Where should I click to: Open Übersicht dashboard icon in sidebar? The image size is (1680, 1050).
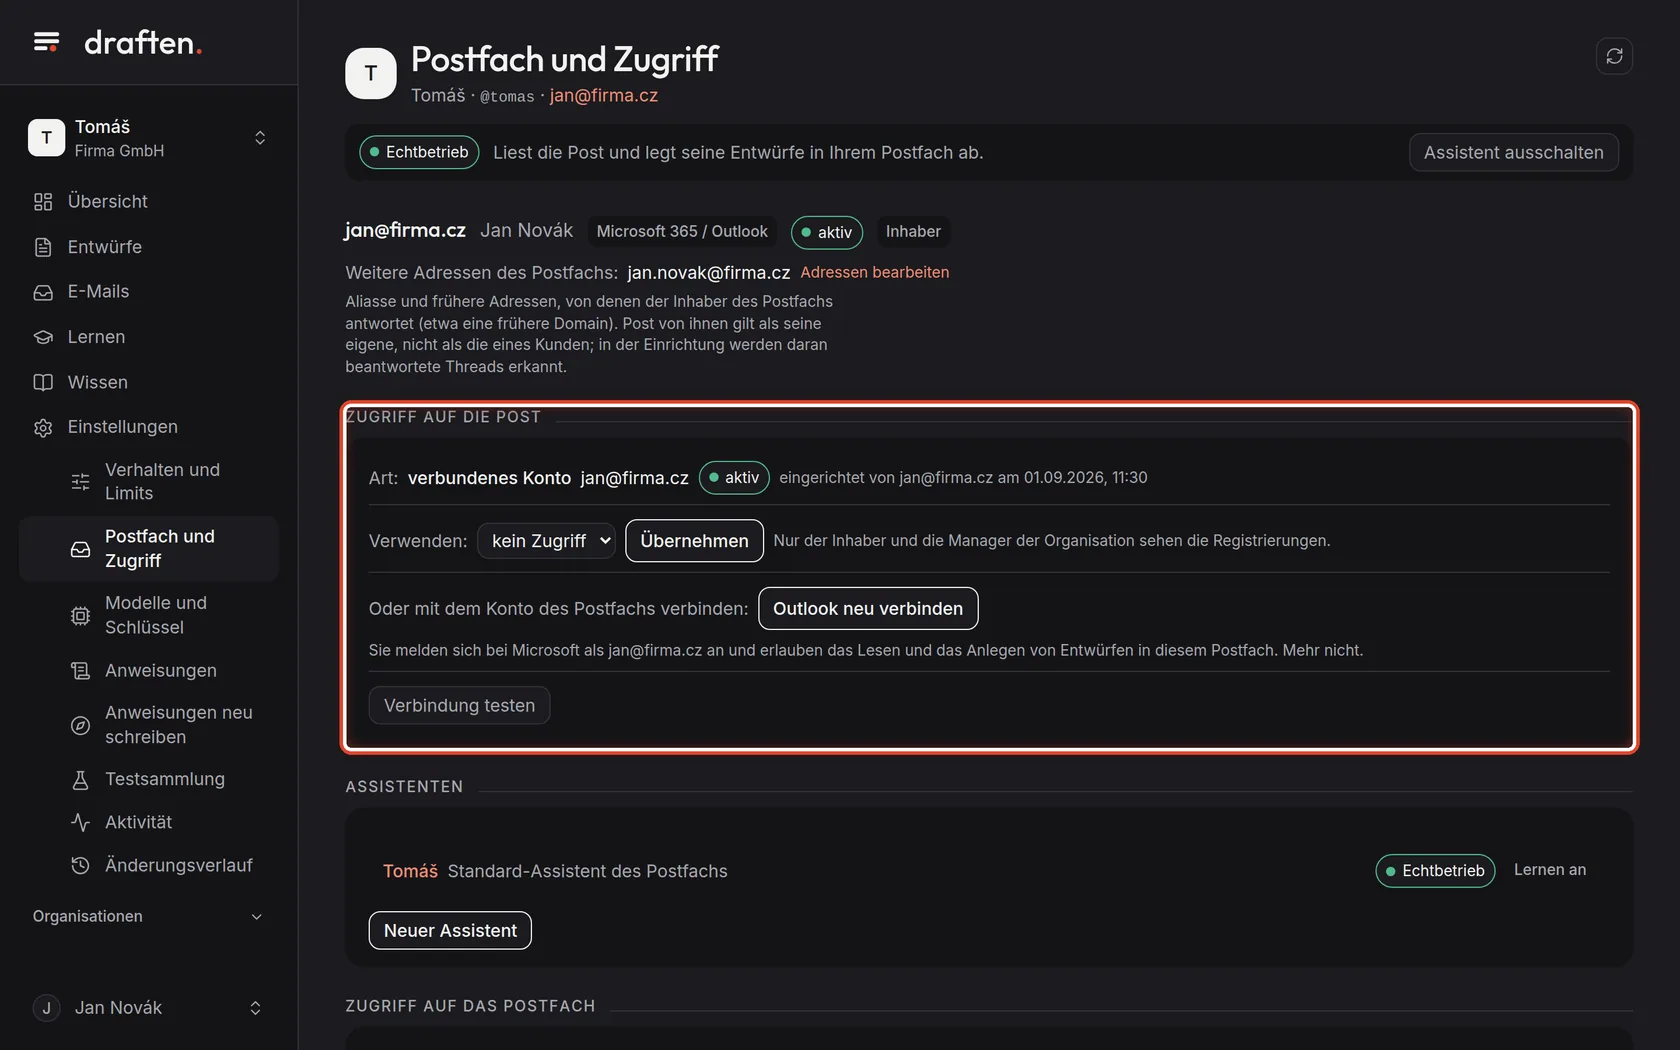click(x=43, y=202)
